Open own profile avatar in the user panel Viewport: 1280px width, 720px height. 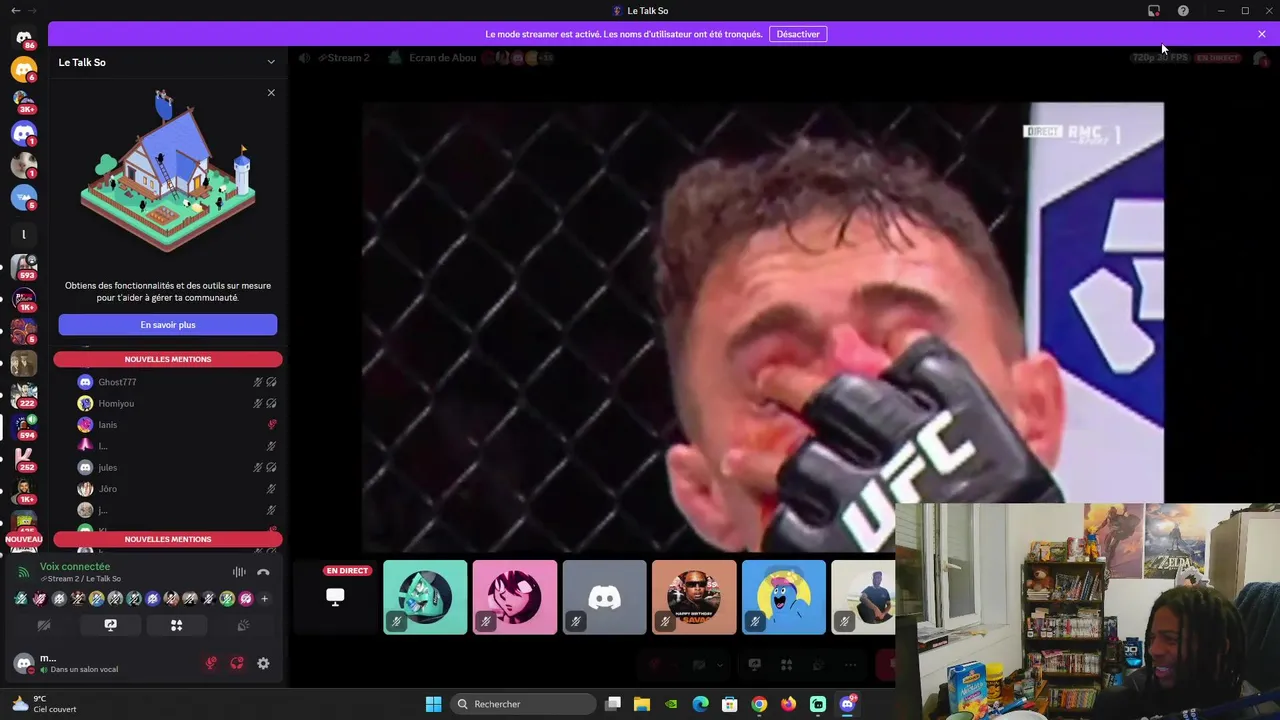24,663
